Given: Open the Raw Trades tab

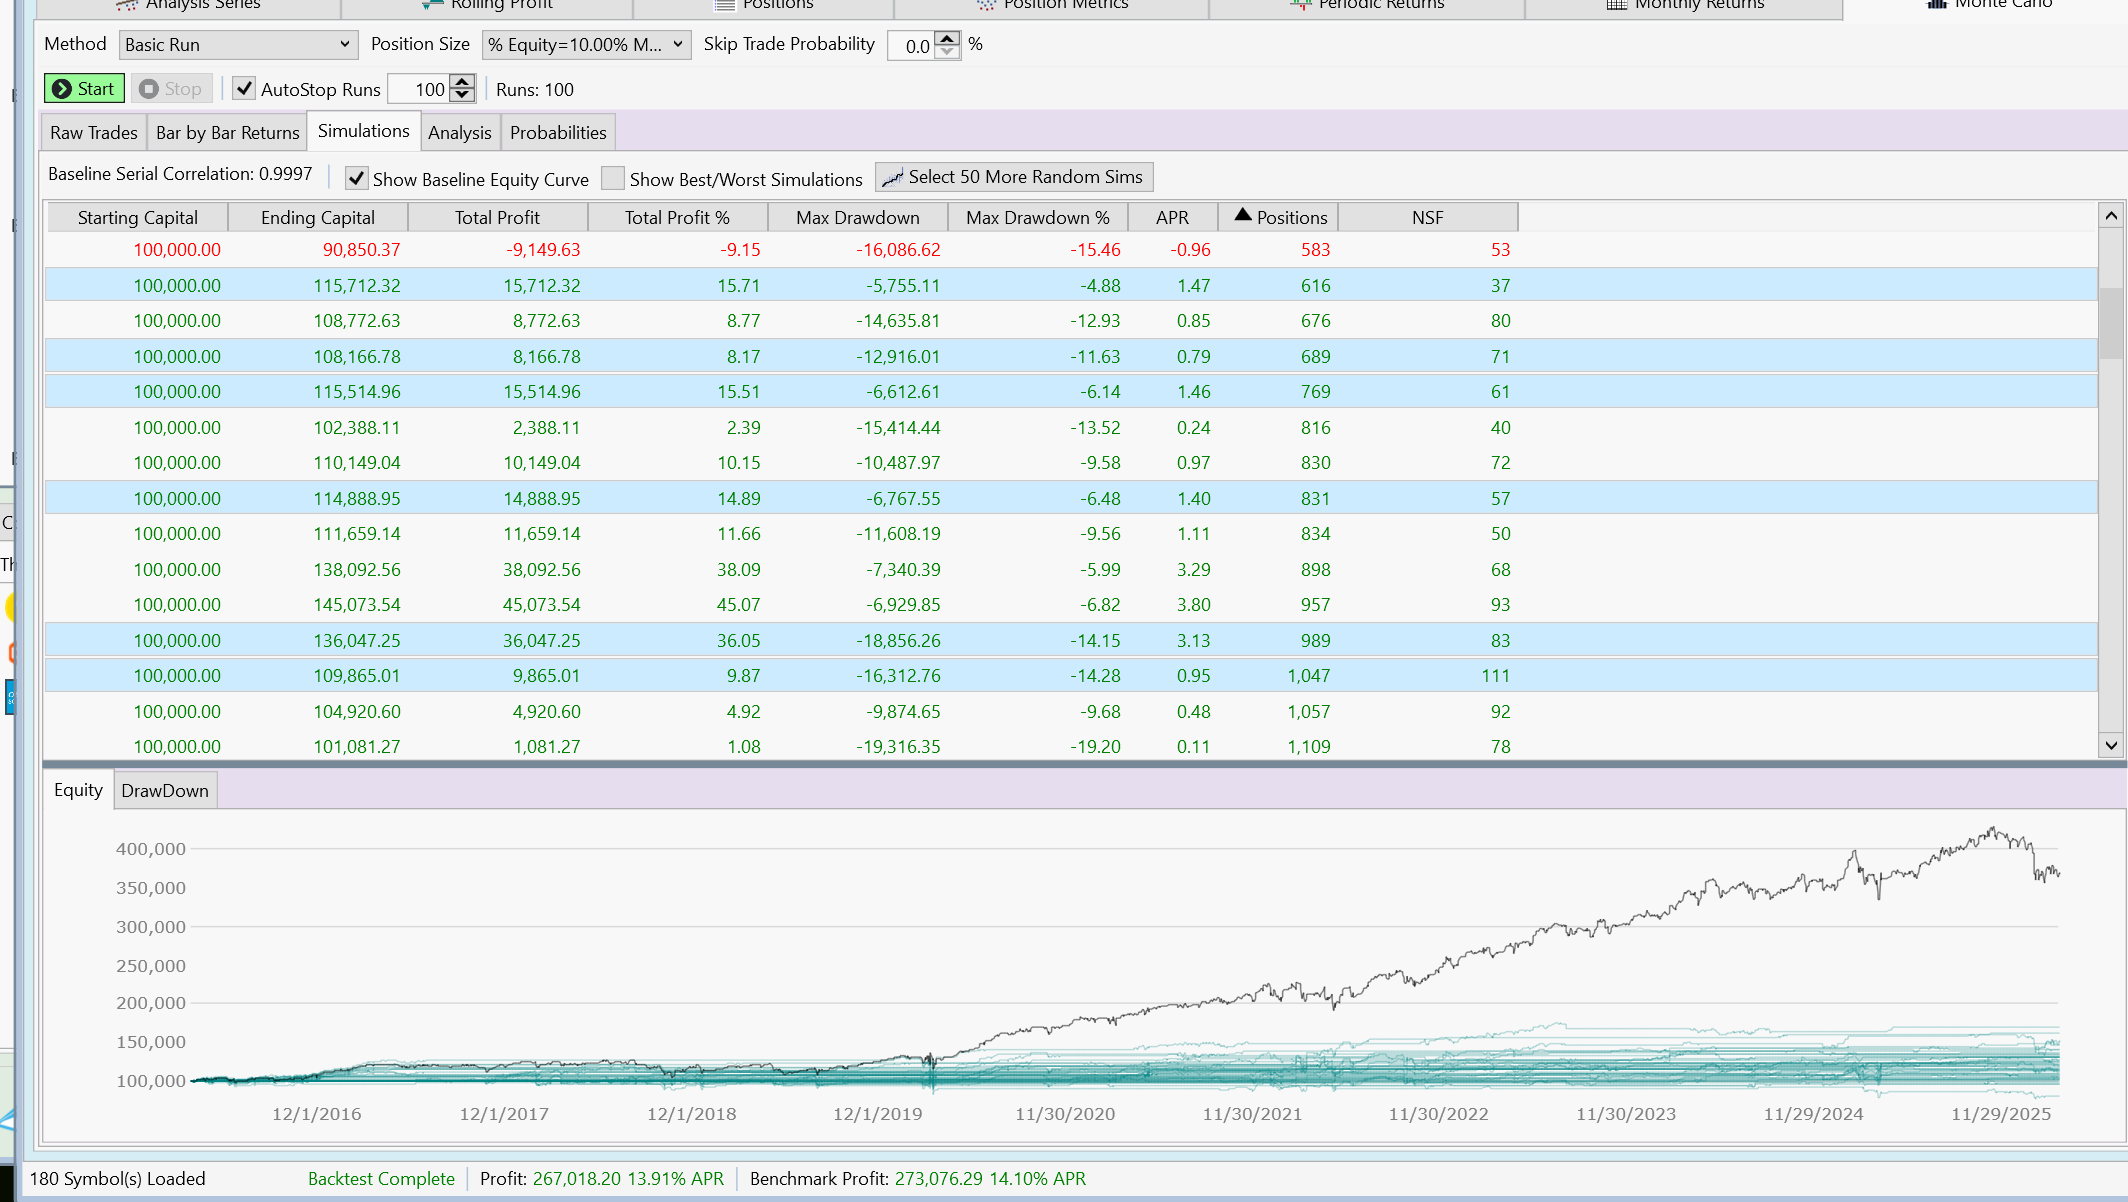Looking at the screenshot, I should point(94,133).
